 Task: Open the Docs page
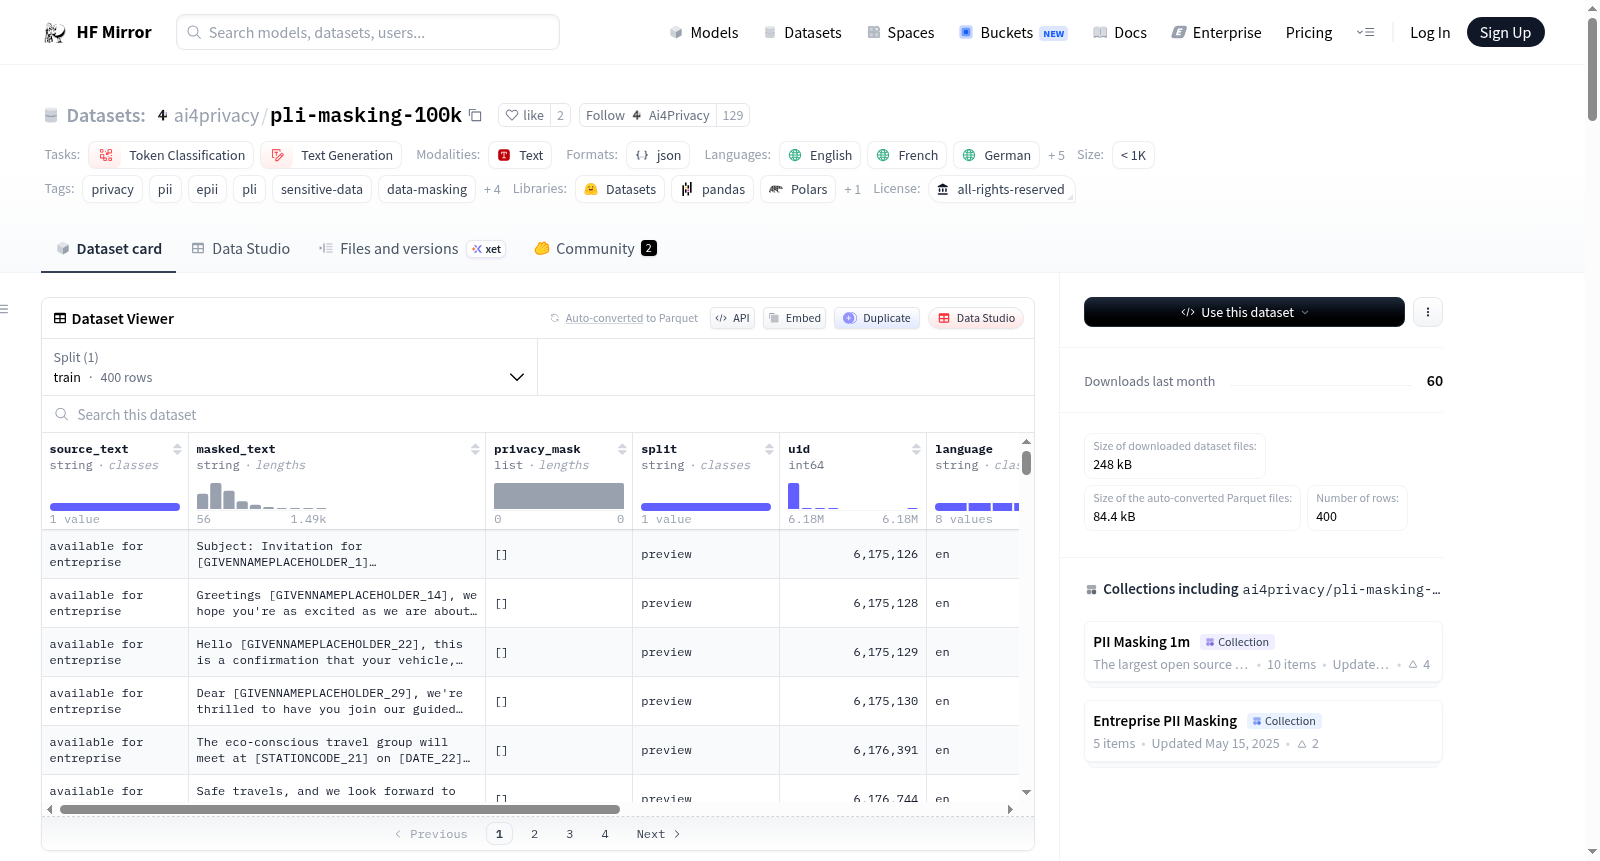[1120, 33]
